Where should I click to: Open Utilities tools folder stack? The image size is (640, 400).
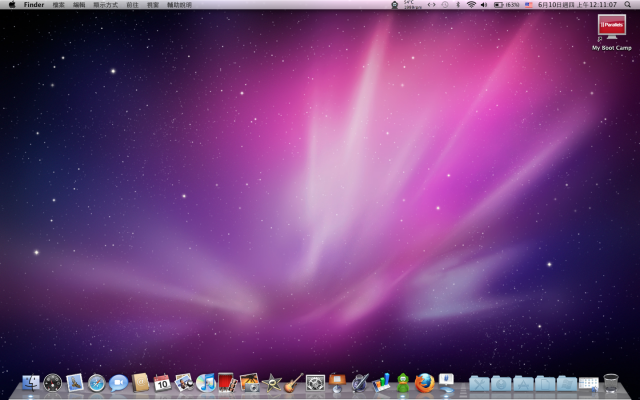coord(479,384)
